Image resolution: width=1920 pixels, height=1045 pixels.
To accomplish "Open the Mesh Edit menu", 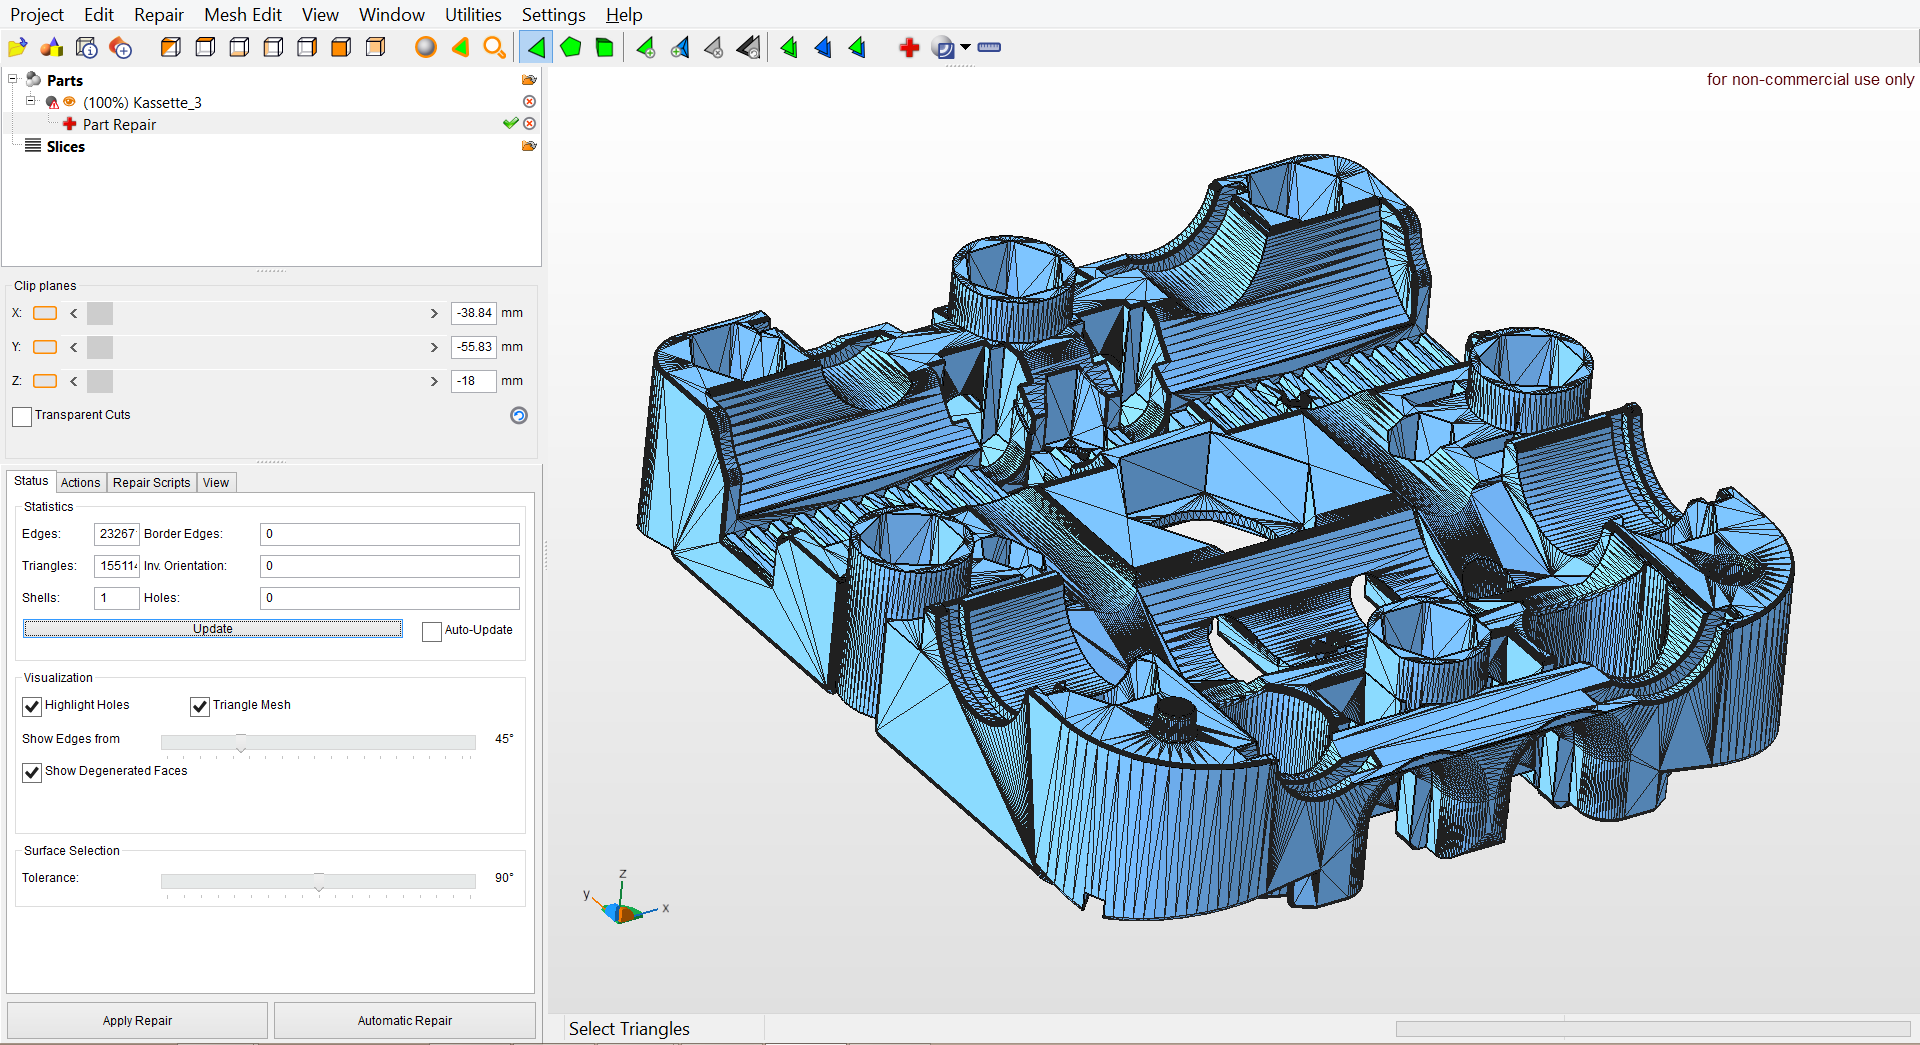I will [242, 15].
